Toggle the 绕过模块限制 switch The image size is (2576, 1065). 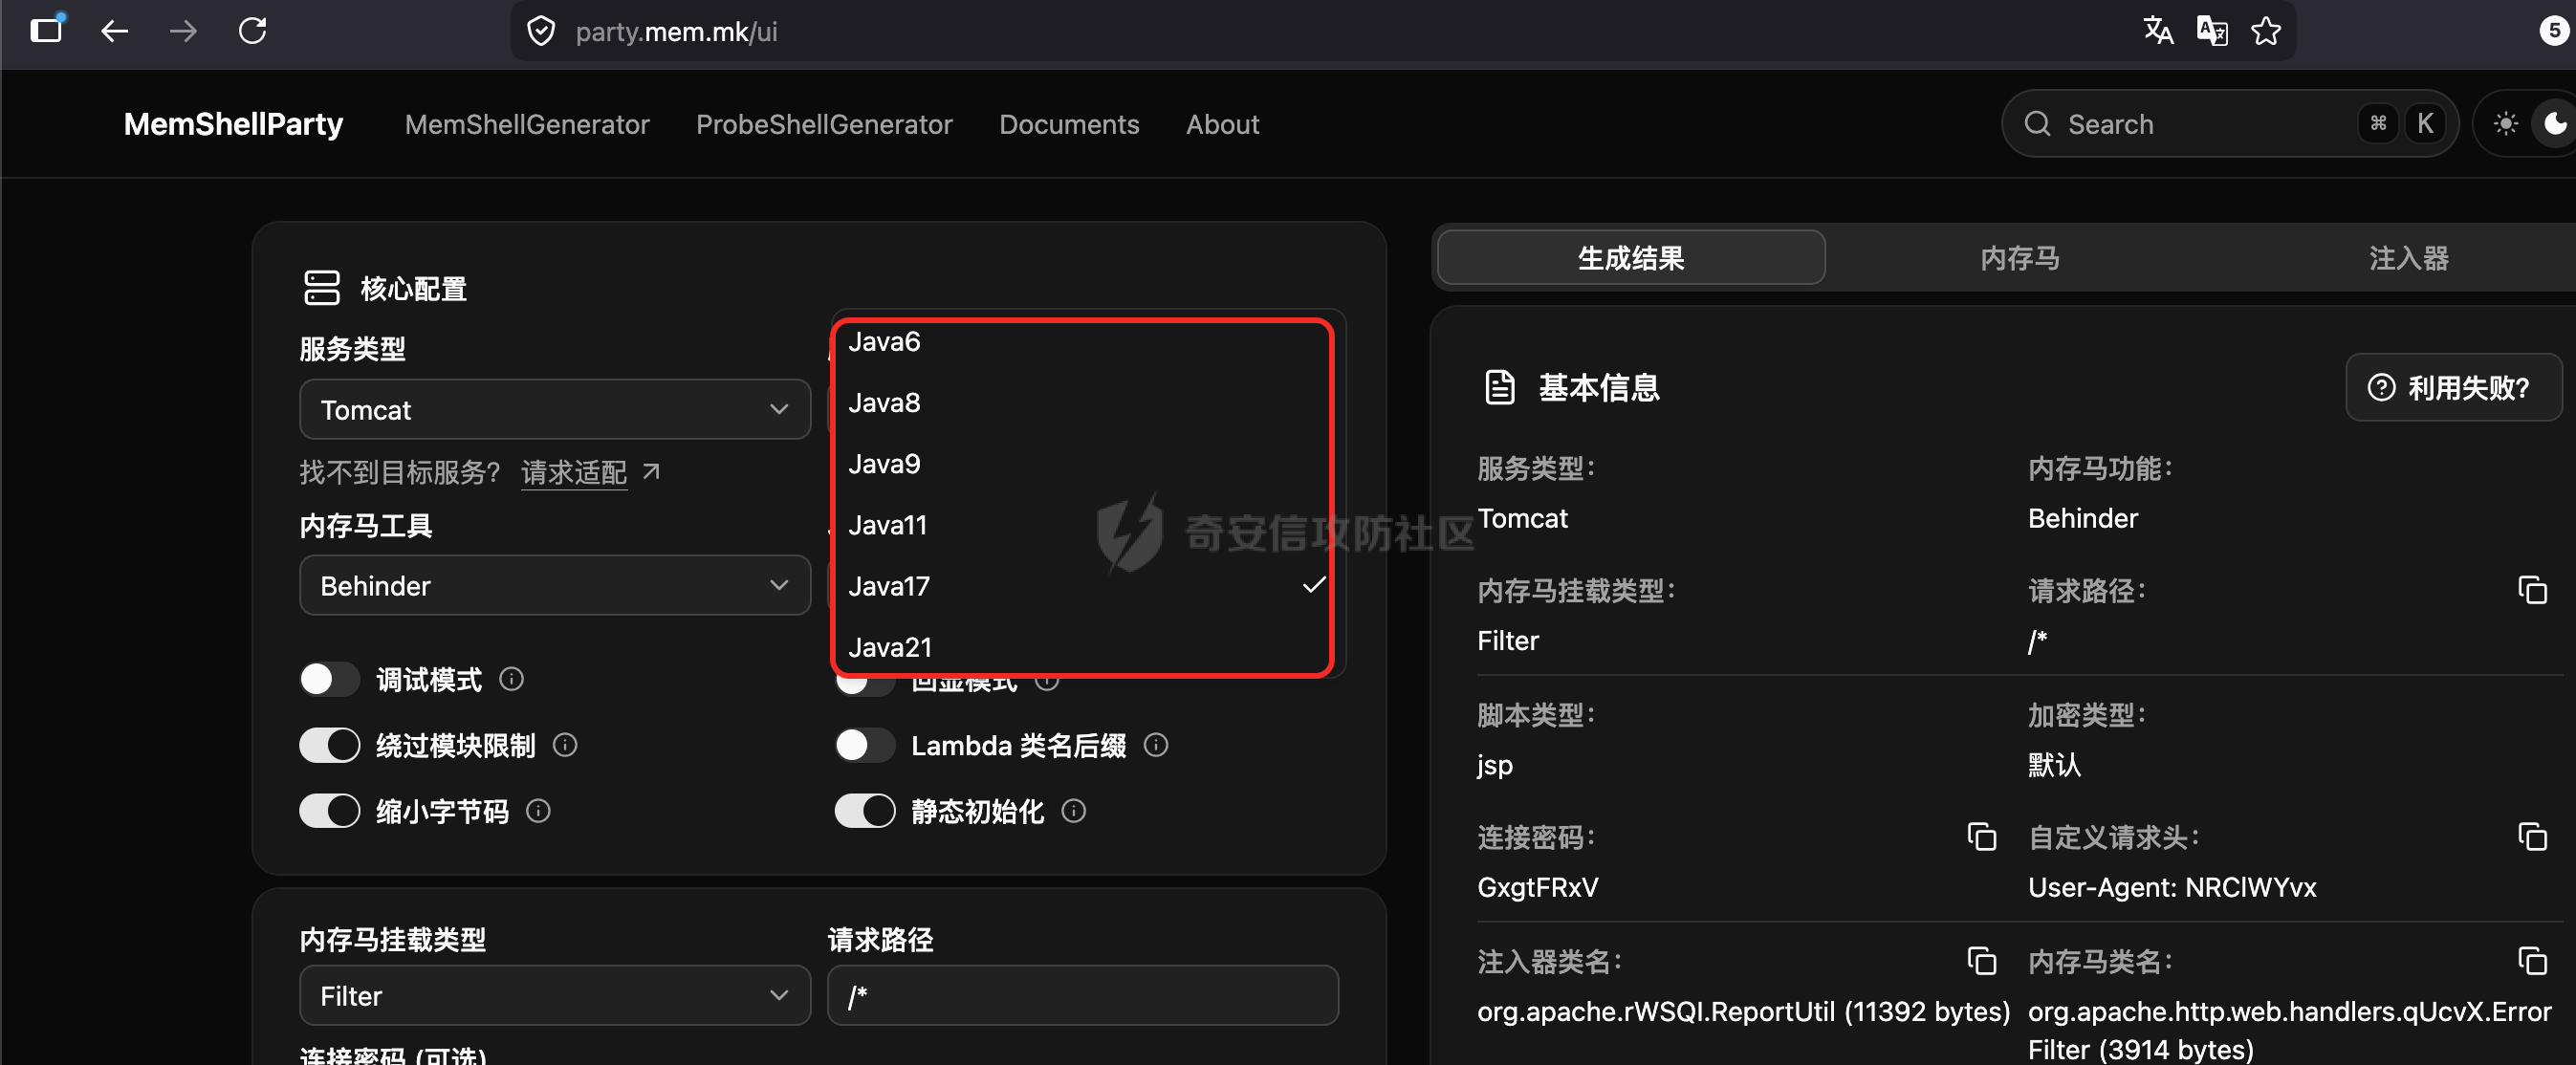[x=329, y=745]
